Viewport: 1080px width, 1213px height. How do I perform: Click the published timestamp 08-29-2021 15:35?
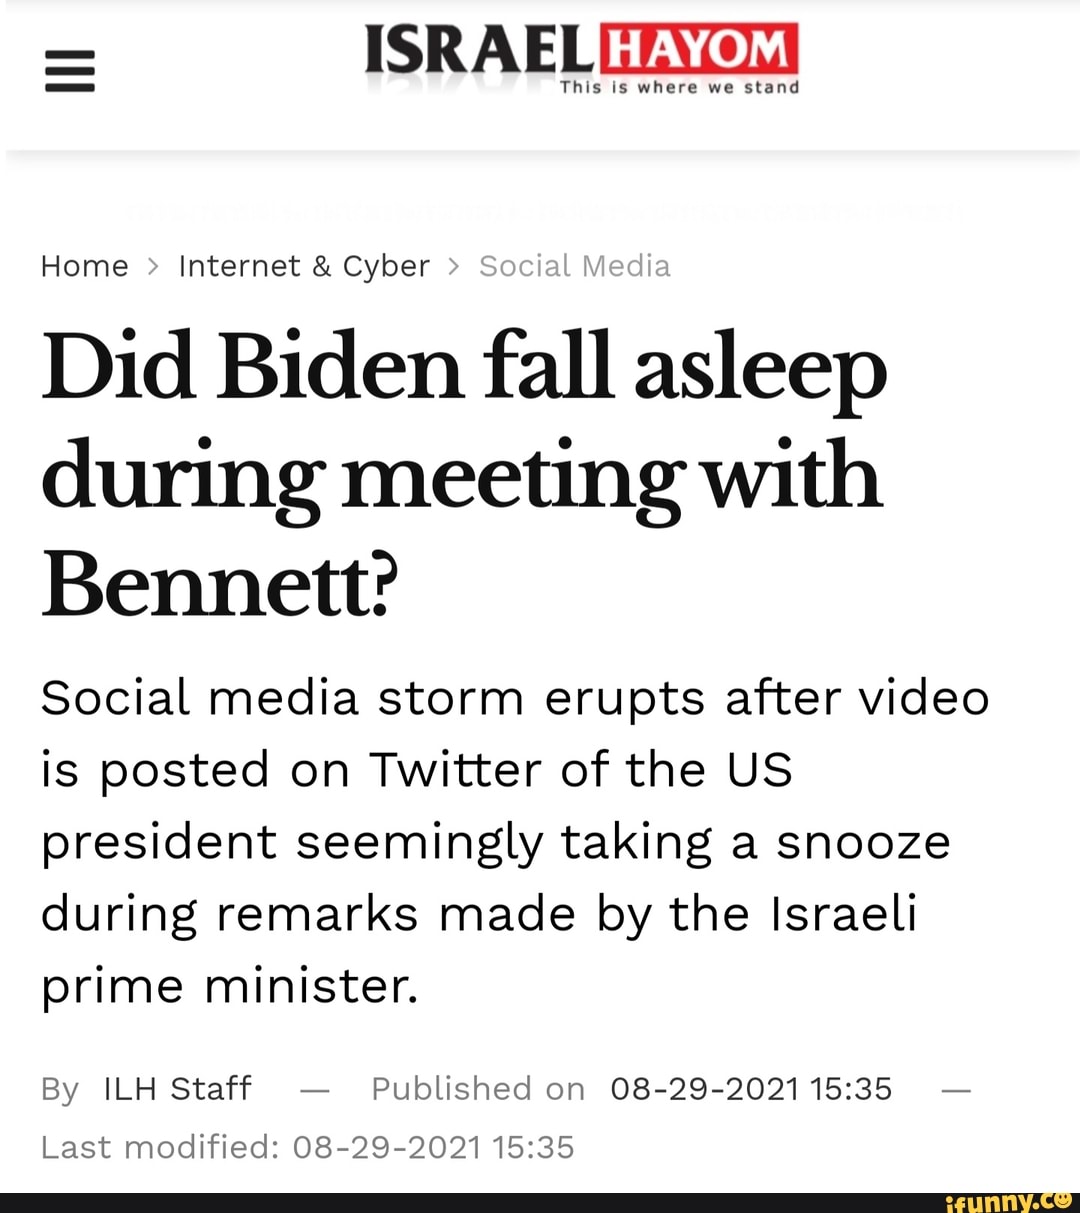click(x=750, y=1088)
